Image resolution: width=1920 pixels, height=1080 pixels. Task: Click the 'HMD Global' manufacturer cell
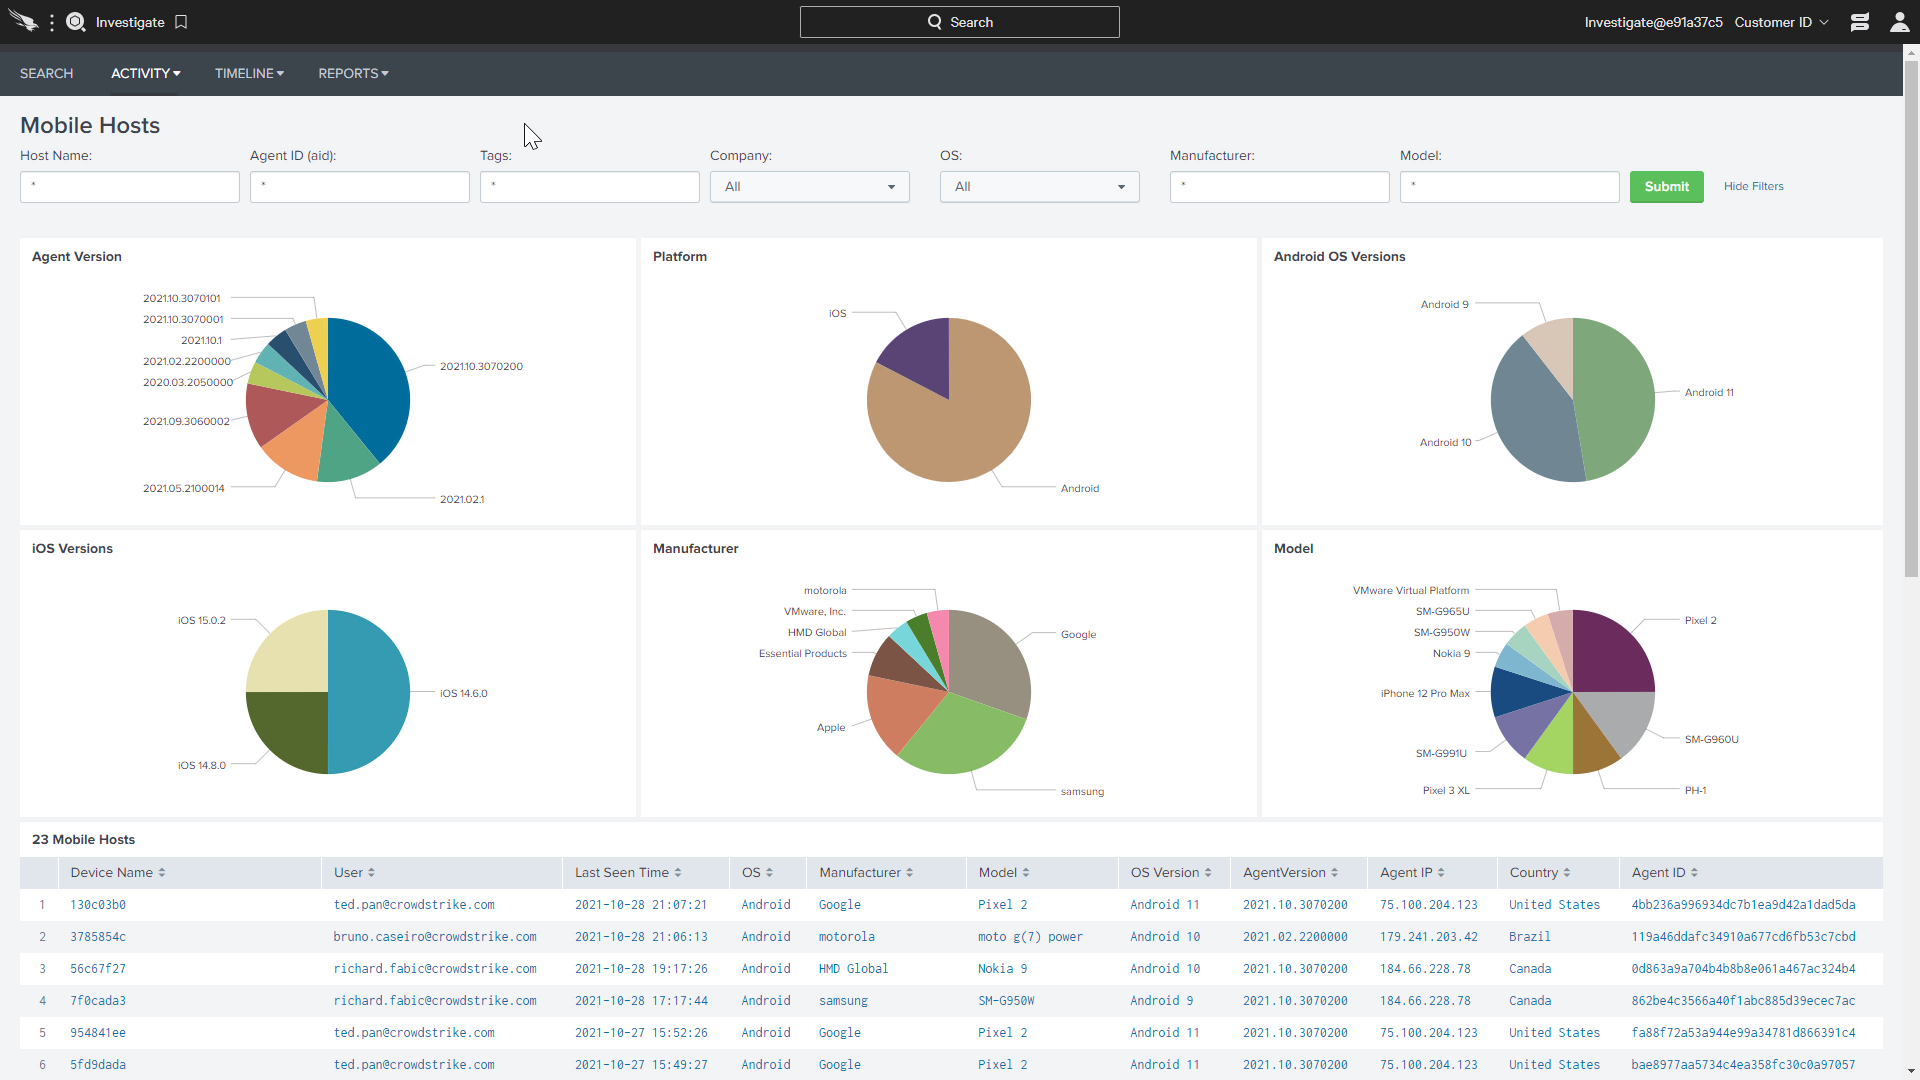pos(853,969)
